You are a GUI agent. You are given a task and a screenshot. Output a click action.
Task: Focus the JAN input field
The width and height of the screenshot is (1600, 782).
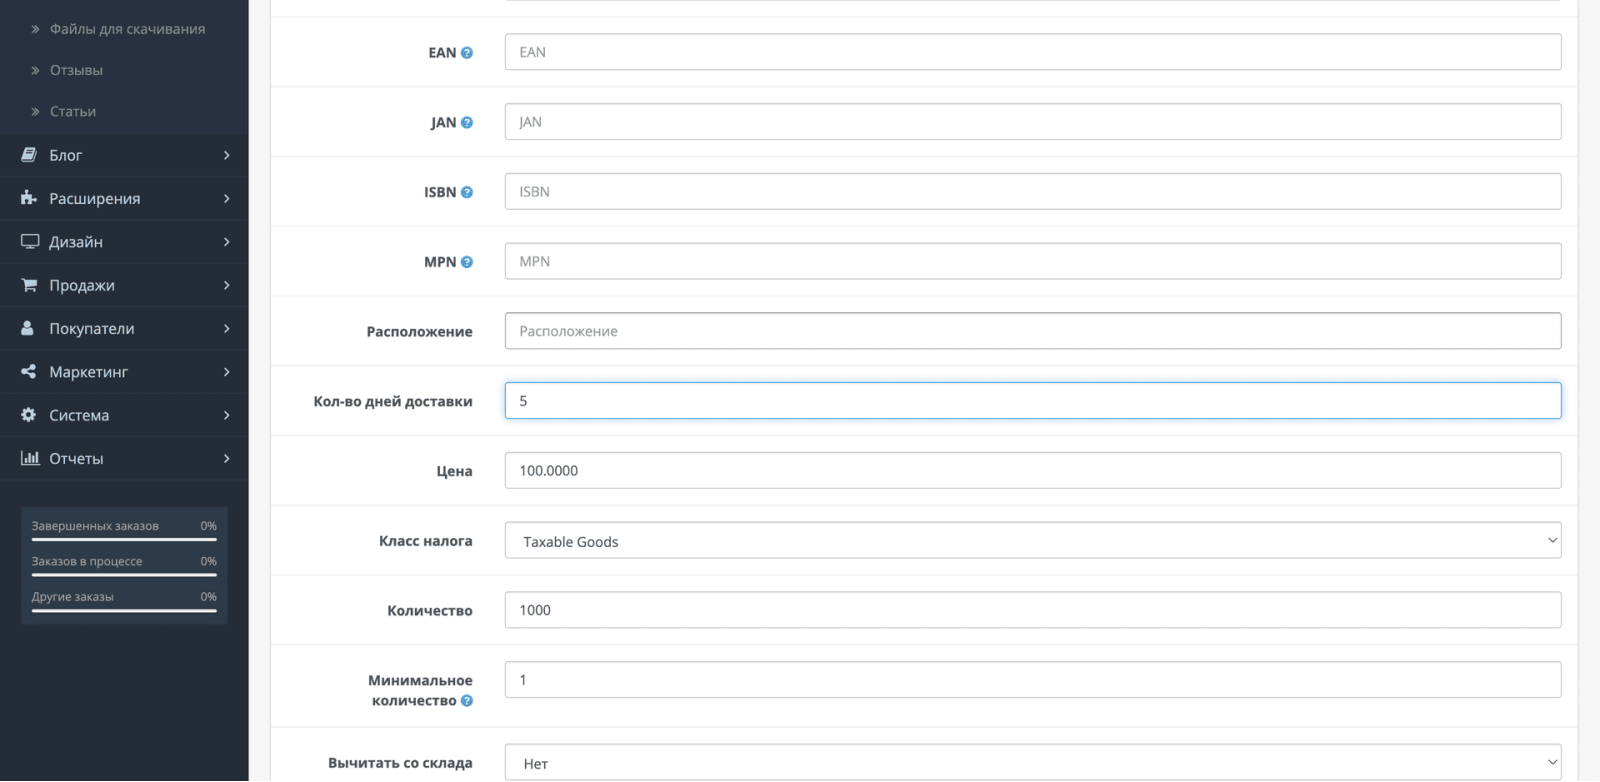[x=1033, y=122]
